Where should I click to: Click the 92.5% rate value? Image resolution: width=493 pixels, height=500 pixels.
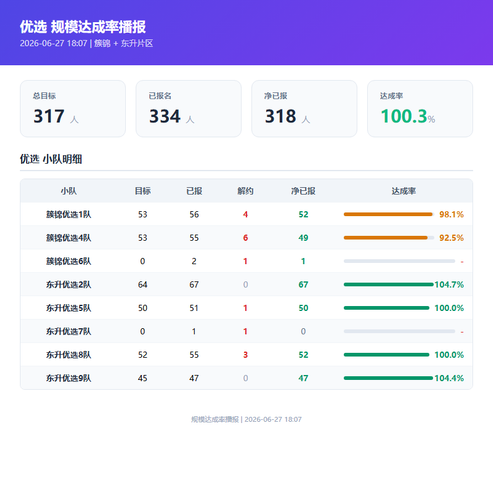tap(451, 238)
